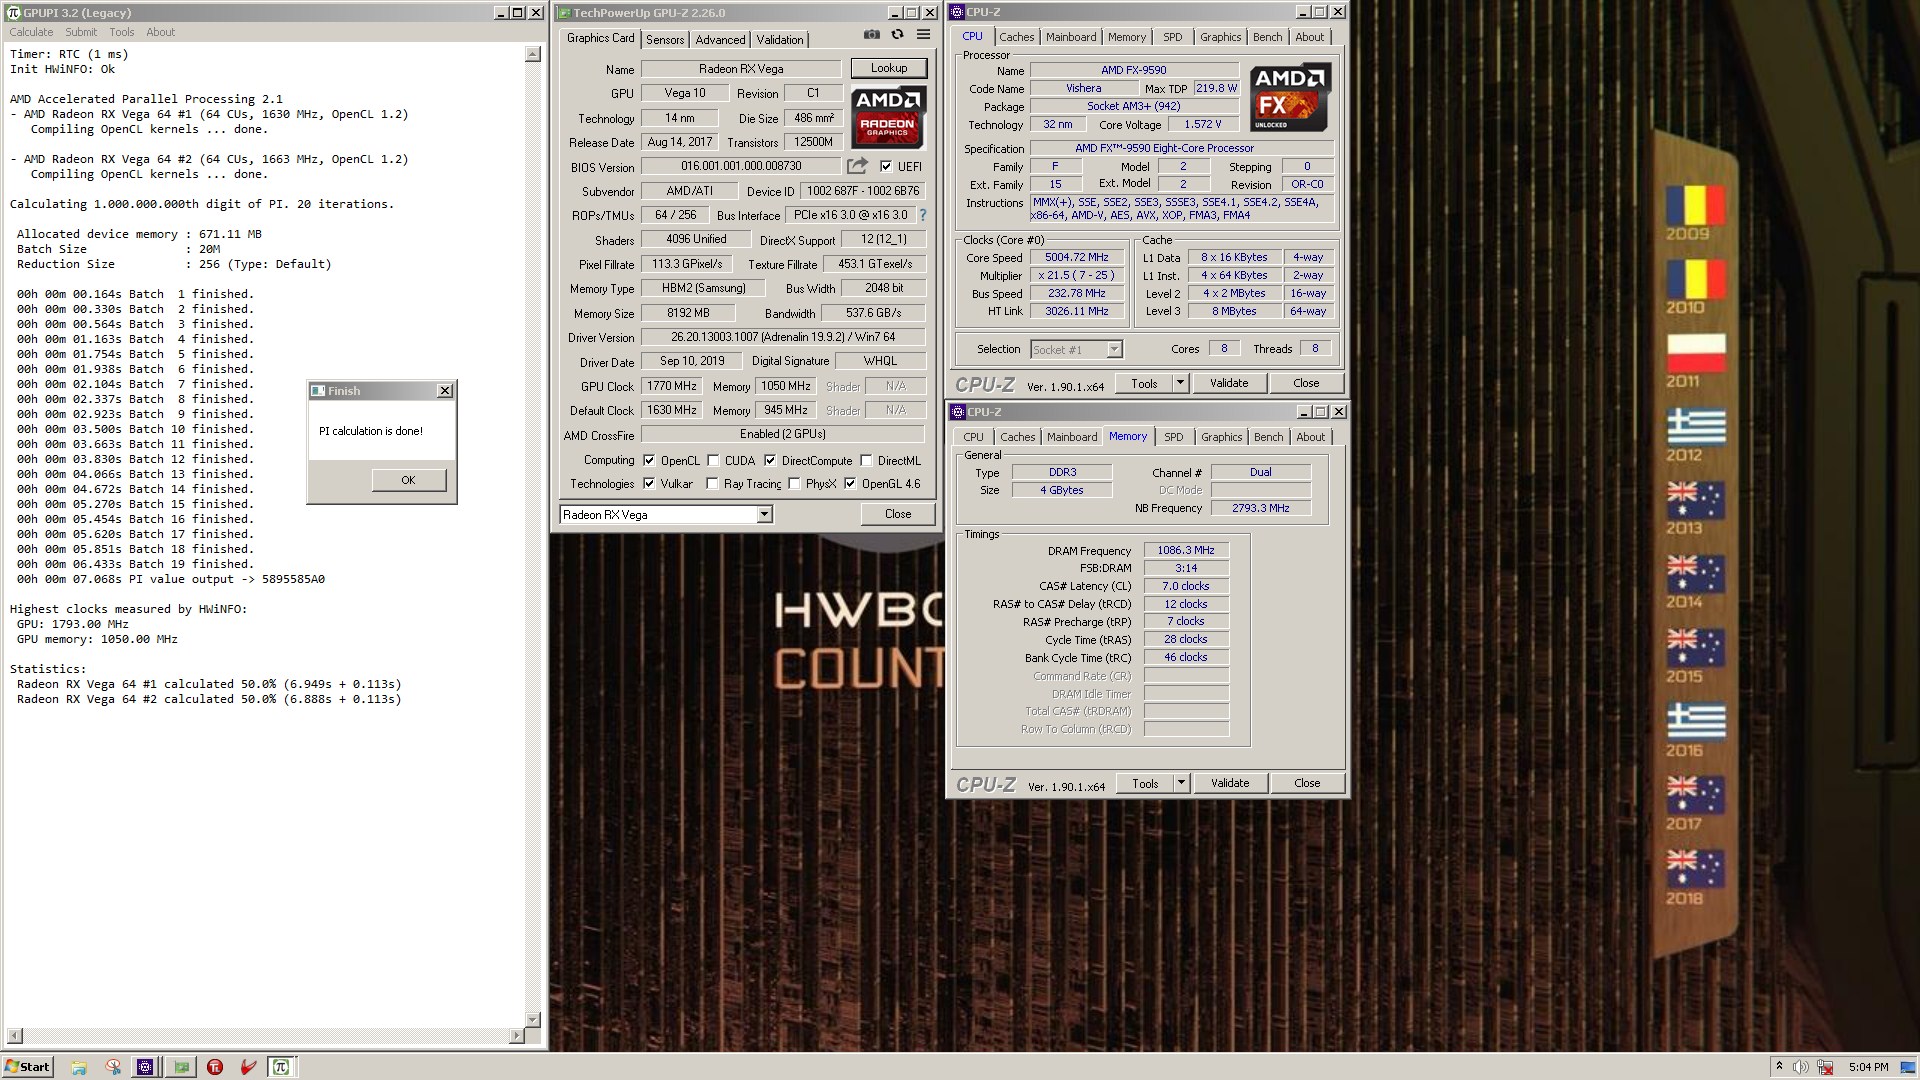Click the red AMD arrow taskbar icon
The image size is (1920, 1080).
(249, 1067)
